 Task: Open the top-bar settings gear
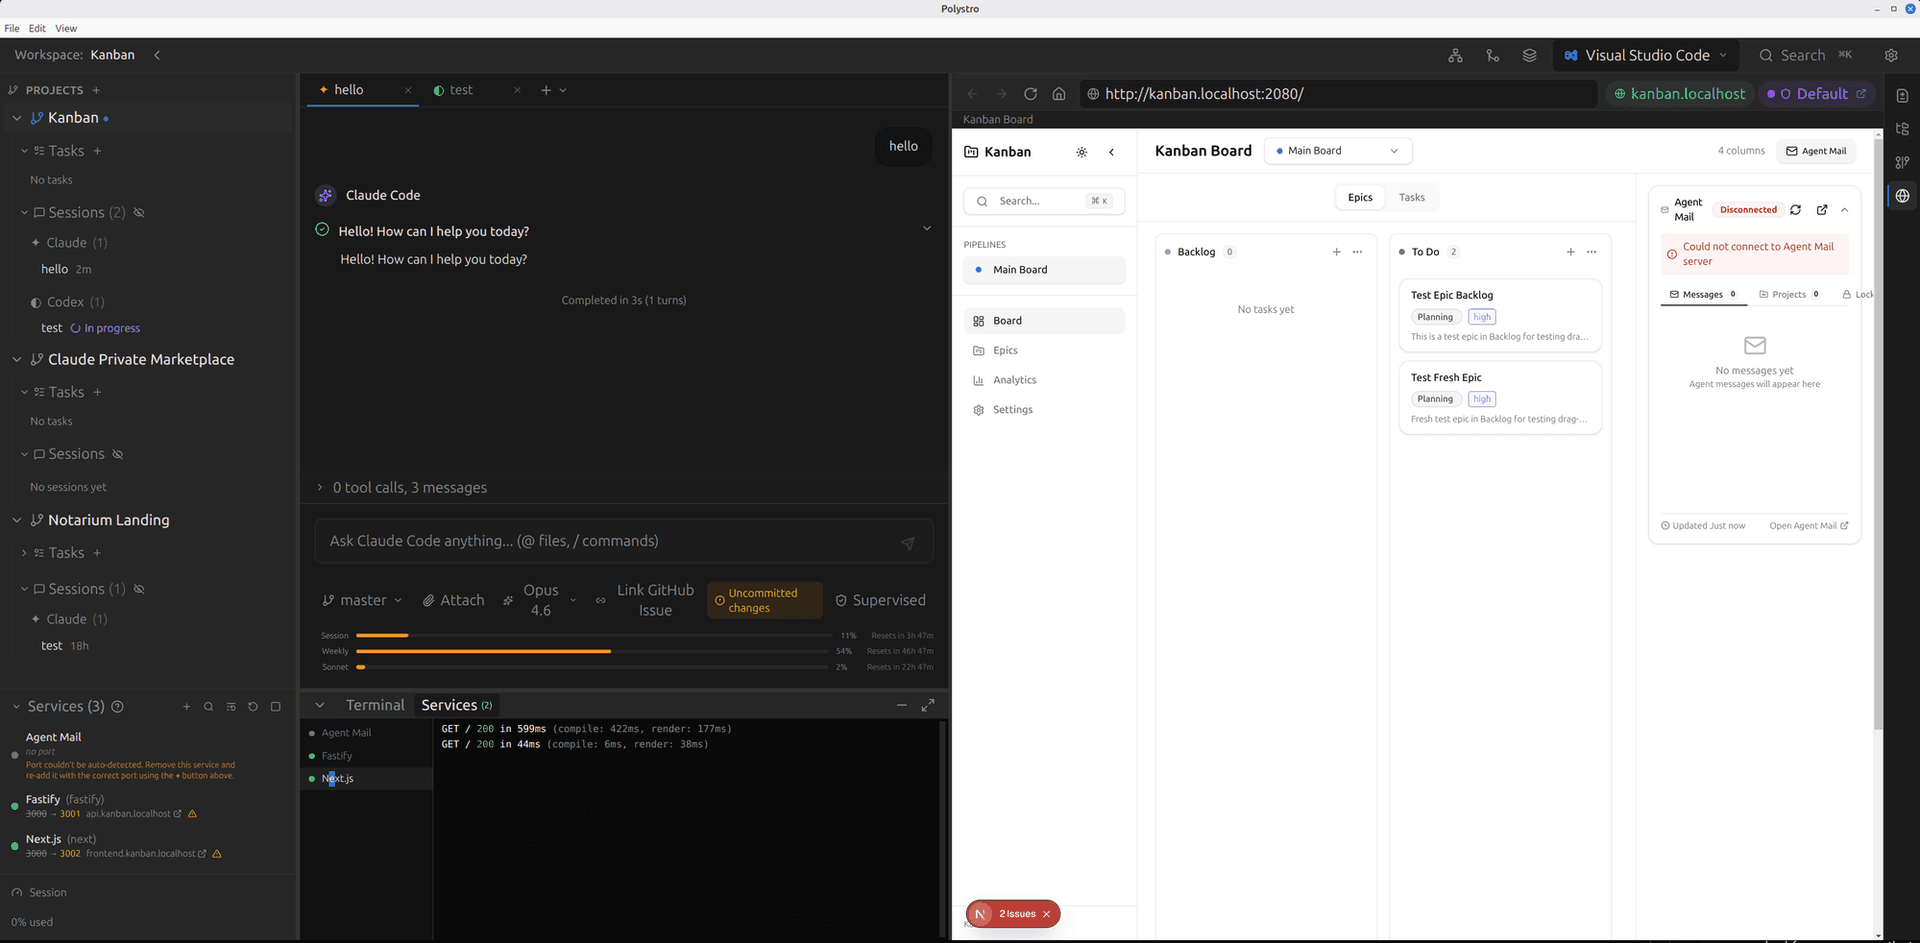click(x=1891, y=56)
